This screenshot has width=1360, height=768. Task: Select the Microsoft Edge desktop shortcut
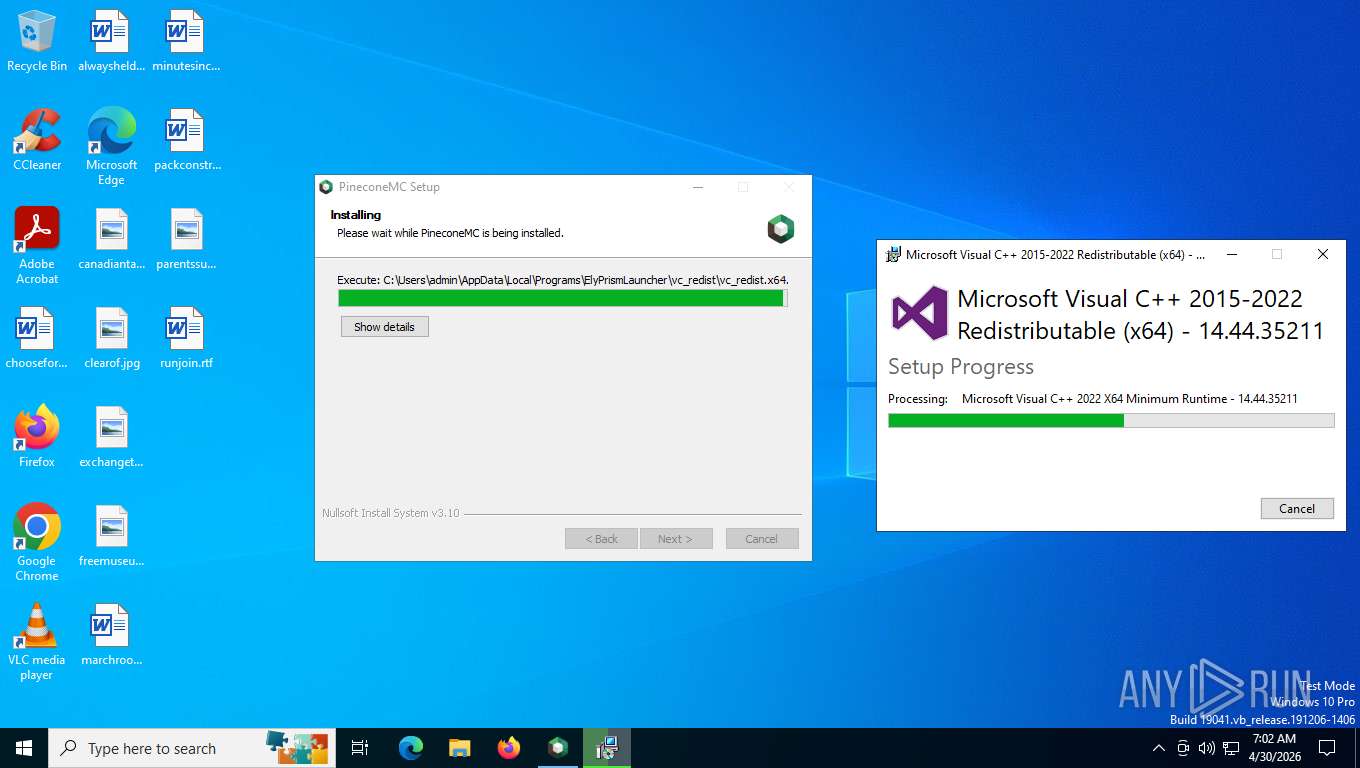111,147
